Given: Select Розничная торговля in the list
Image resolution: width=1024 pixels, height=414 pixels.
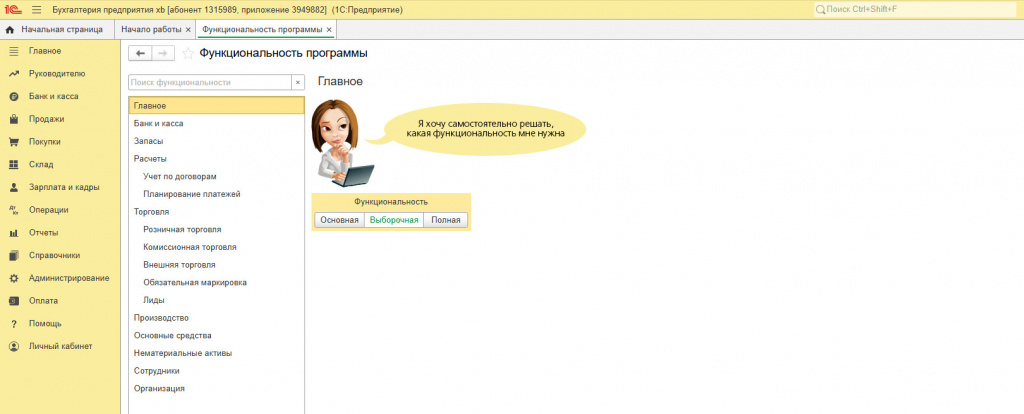Looking at the screenshot, I should (x=217, y=229).
